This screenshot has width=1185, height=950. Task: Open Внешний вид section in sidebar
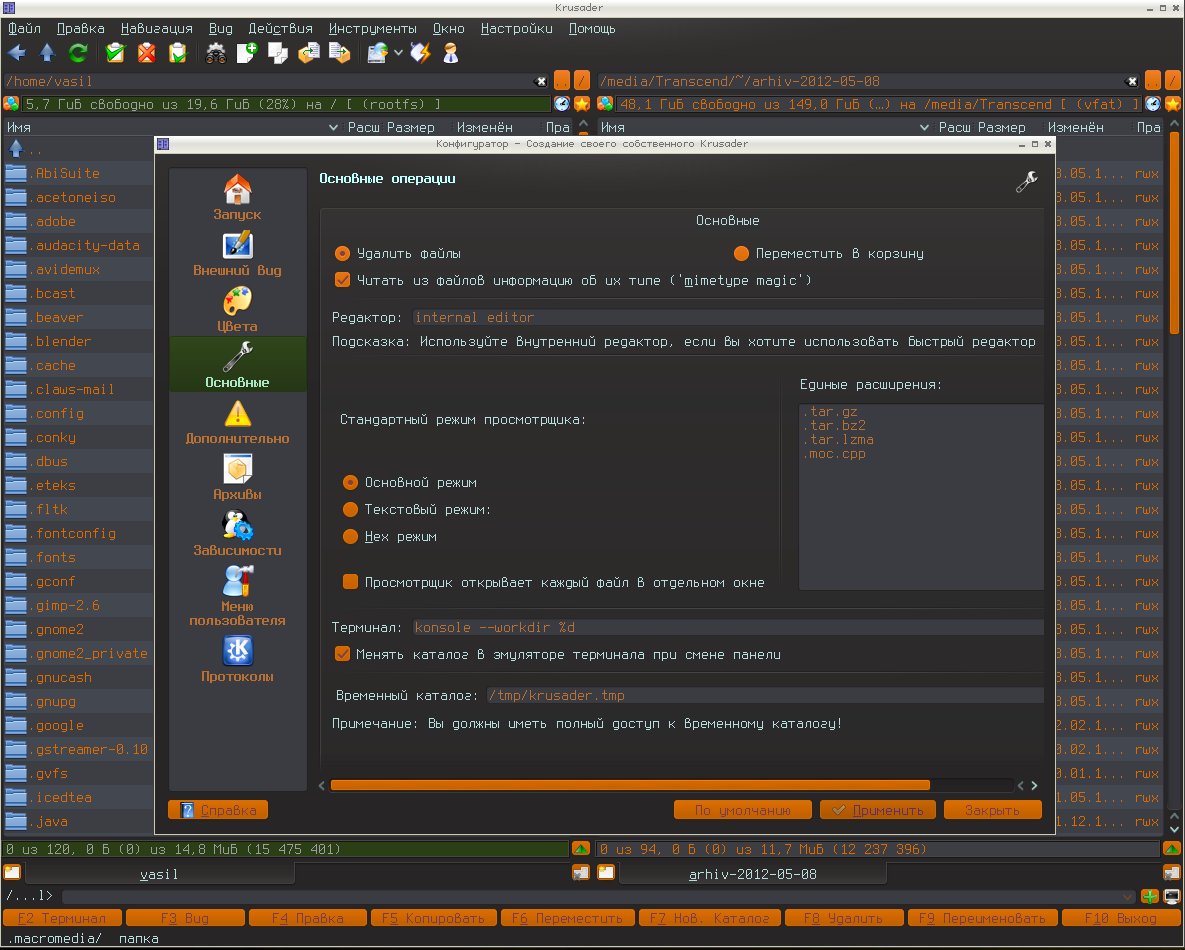[x=237, y=253]
